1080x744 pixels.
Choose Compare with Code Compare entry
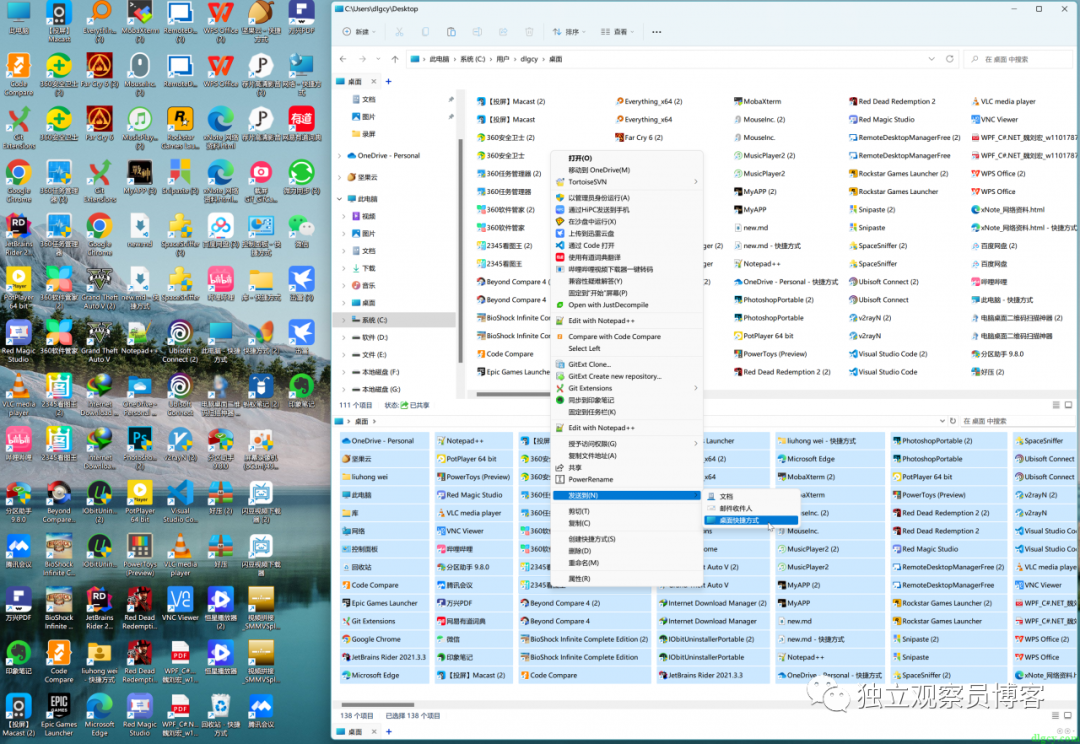coord(627,337)
